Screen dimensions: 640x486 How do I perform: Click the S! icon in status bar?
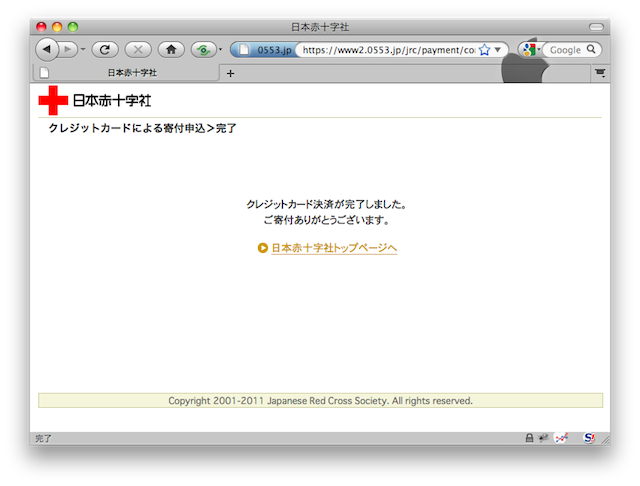(589, 438)
